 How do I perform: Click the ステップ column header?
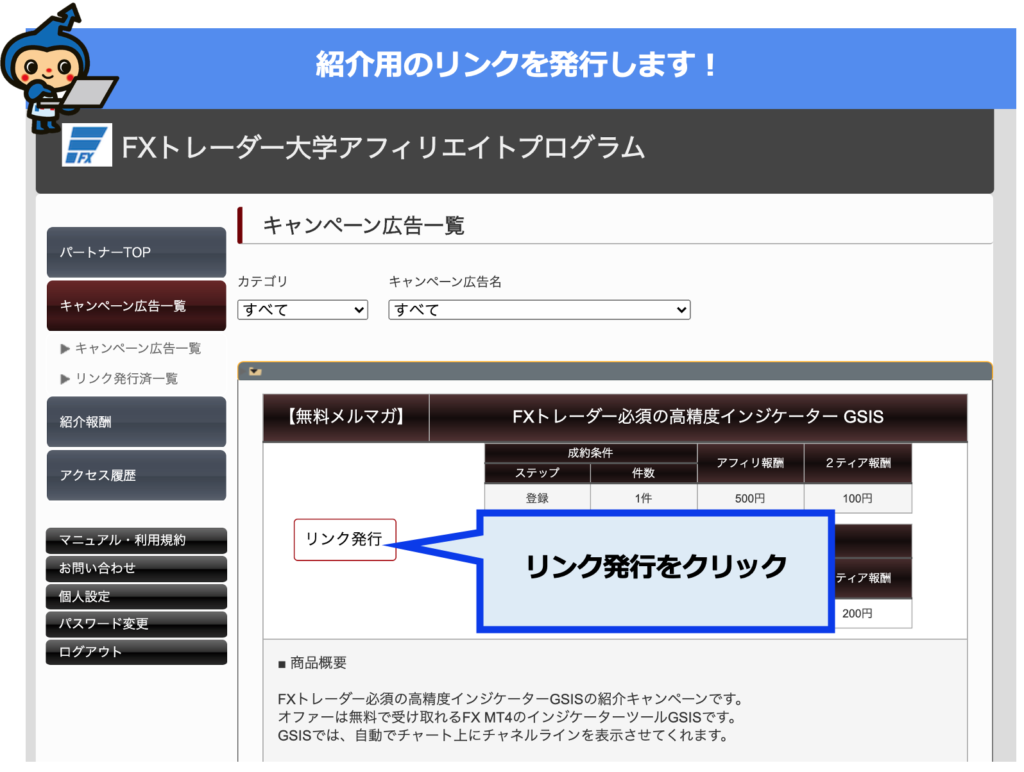537,473
